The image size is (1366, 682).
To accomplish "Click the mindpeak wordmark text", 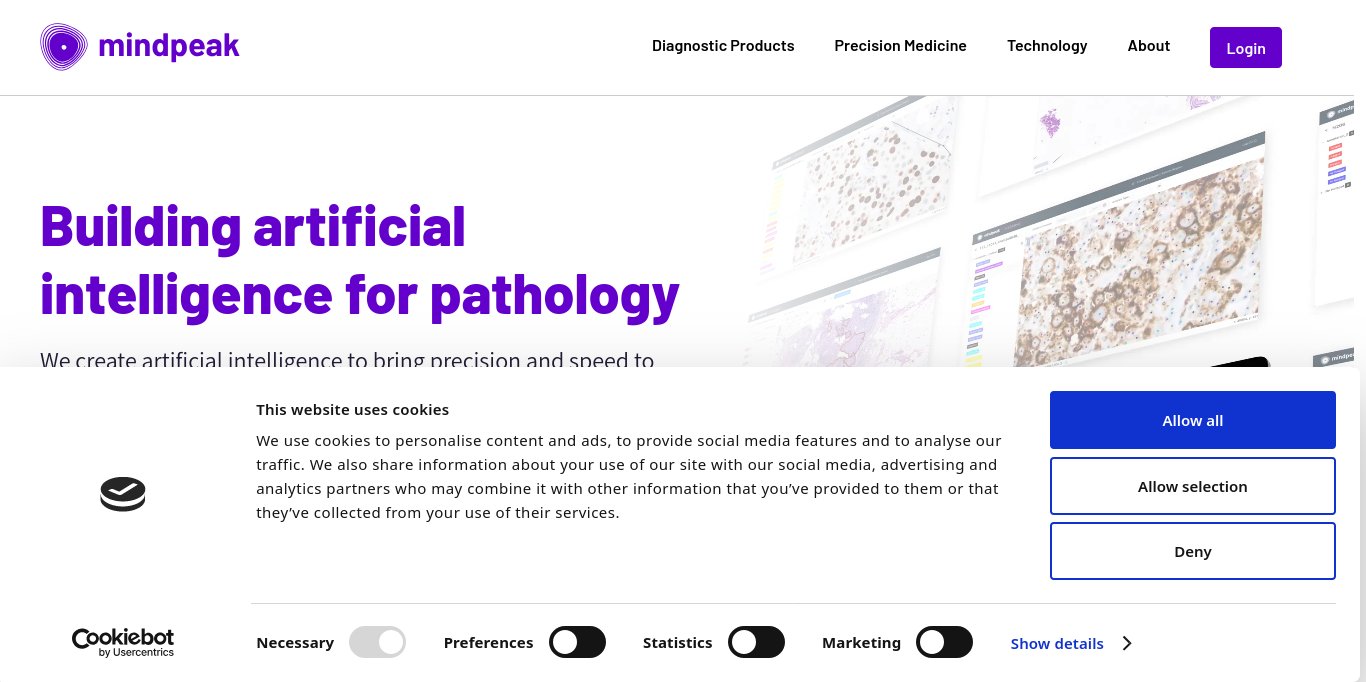I will pos(169,46).
